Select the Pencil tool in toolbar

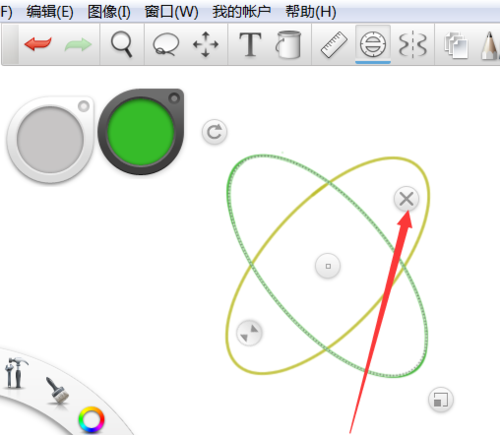click(489, 46)
